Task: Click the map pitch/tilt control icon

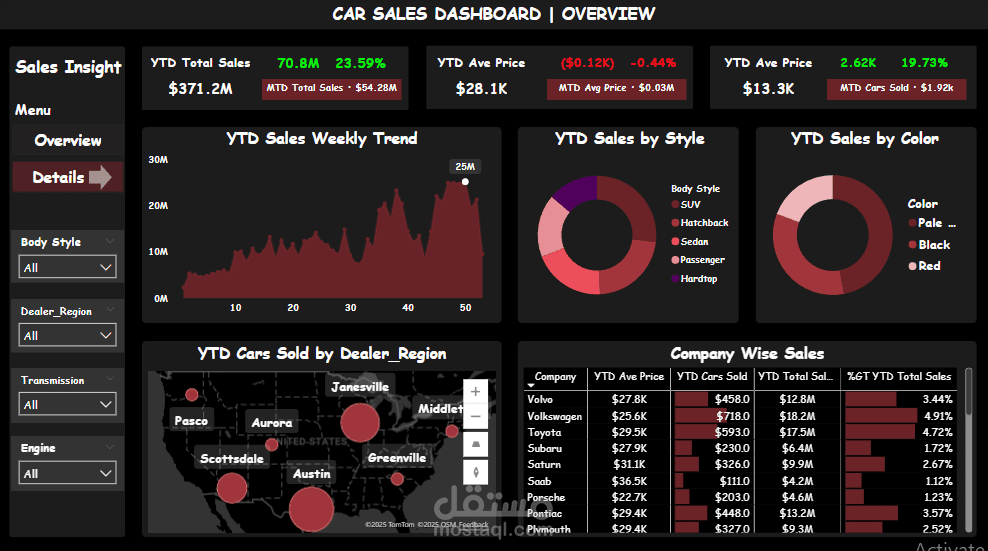Action: click(476, 444)
